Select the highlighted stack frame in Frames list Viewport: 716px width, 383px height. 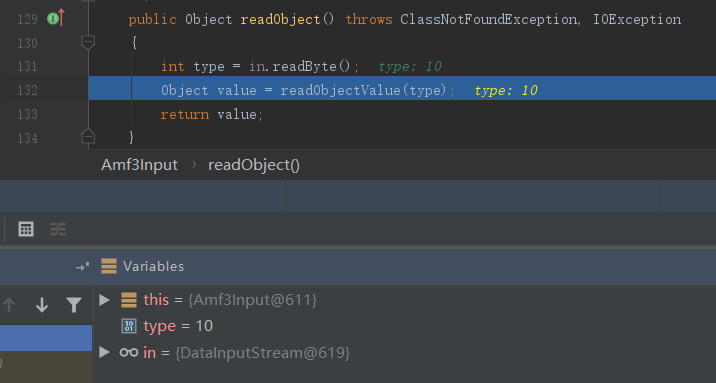(x=46, y=338)
